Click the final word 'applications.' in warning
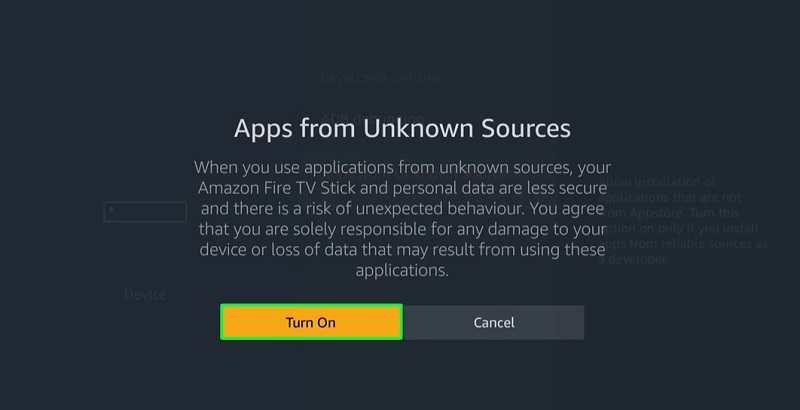Image resolution: width=800 pixels, height=410 pixels. [x=402, y=270]
